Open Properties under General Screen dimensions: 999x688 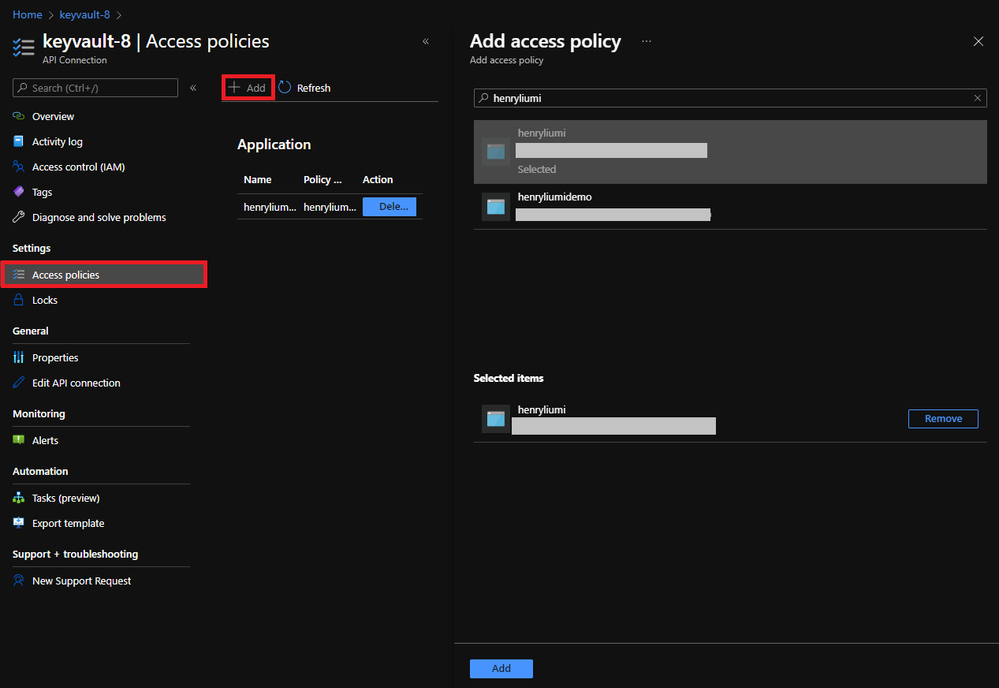tap(55, 358)
